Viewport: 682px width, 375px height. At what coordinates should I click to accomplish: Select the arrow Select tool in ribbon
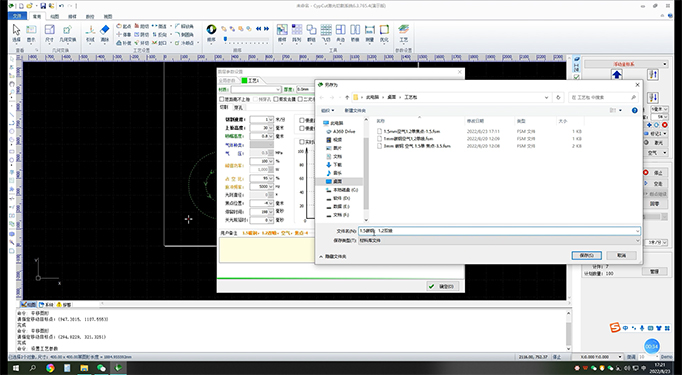tap(16, 33)
